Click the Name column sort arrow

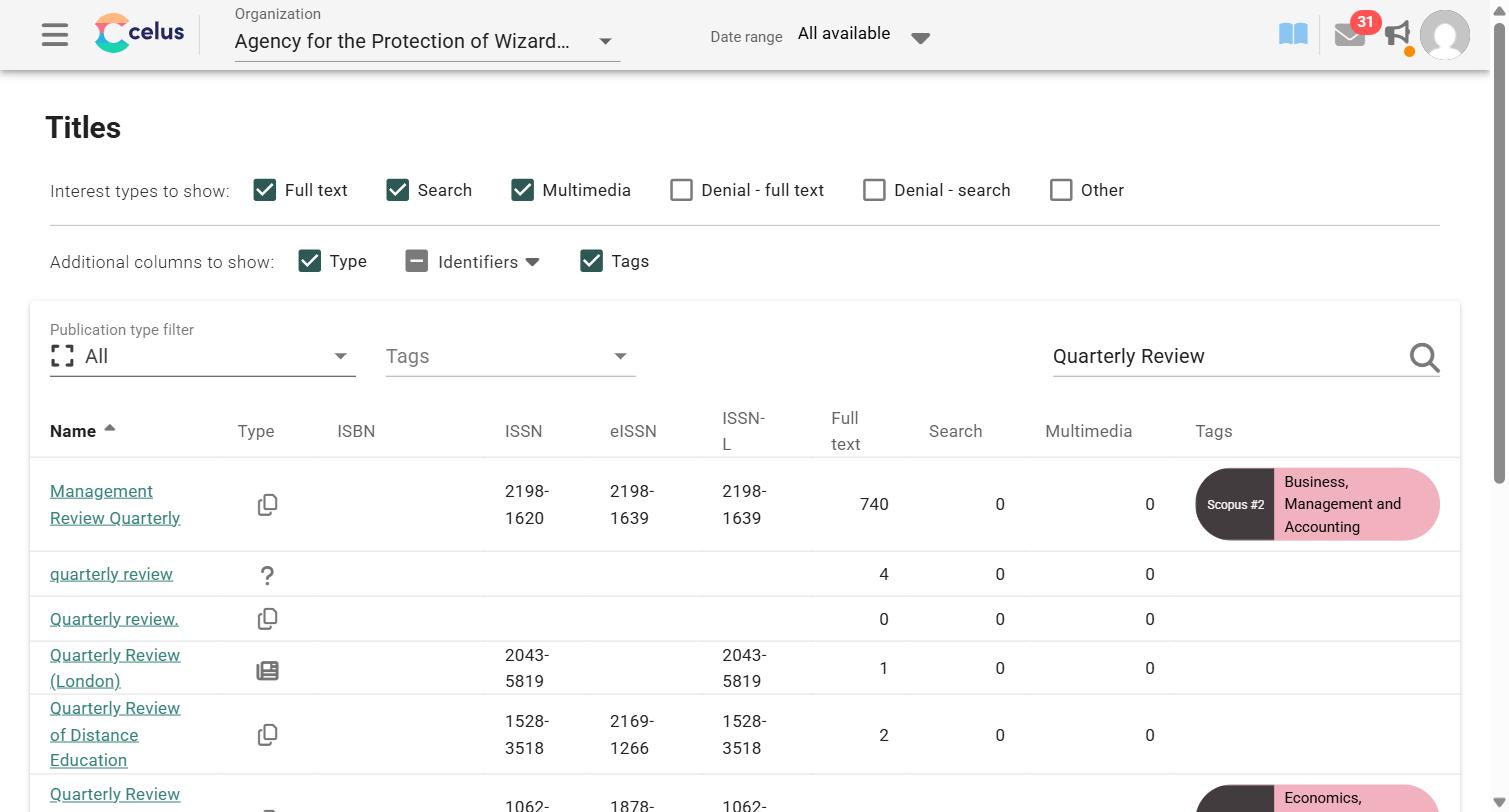(110, 428)
